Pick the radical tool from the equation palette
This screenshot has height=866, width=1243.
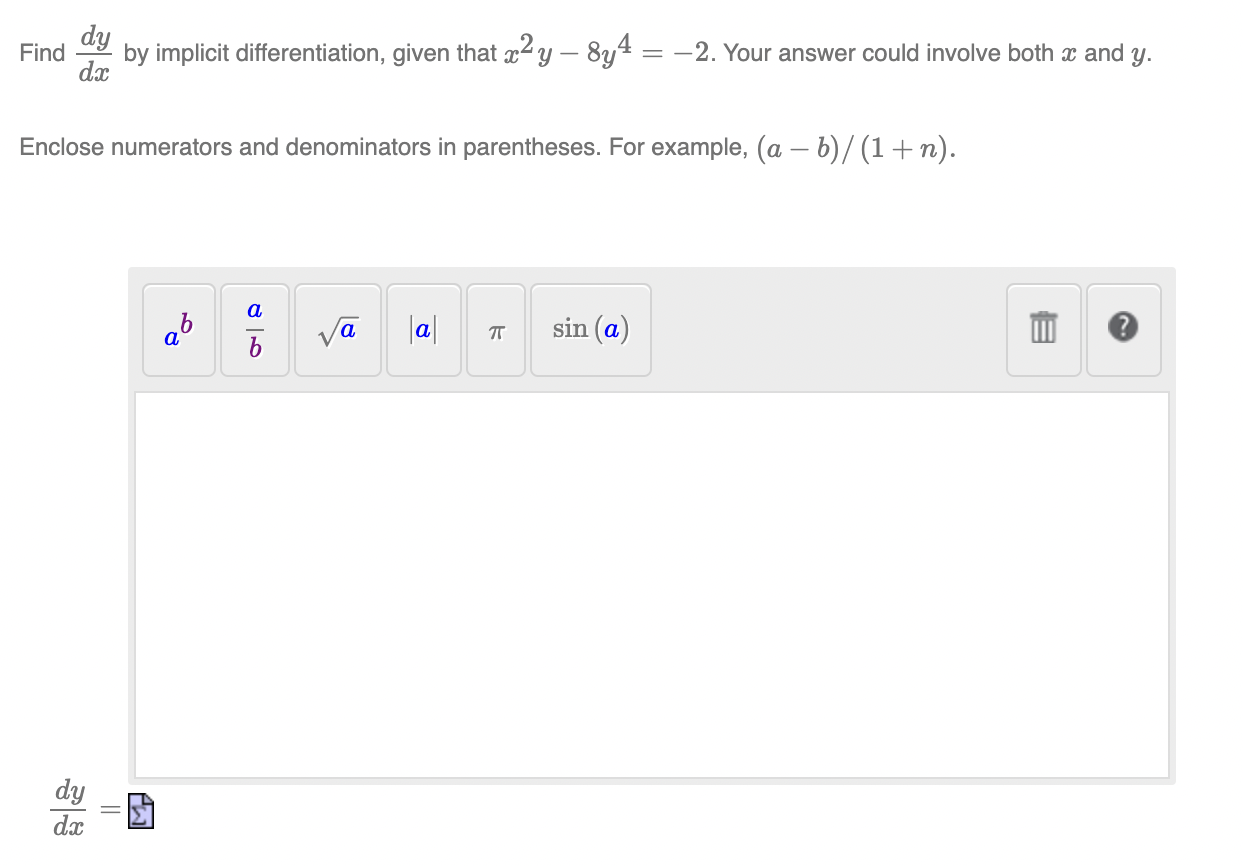[337, 330]
